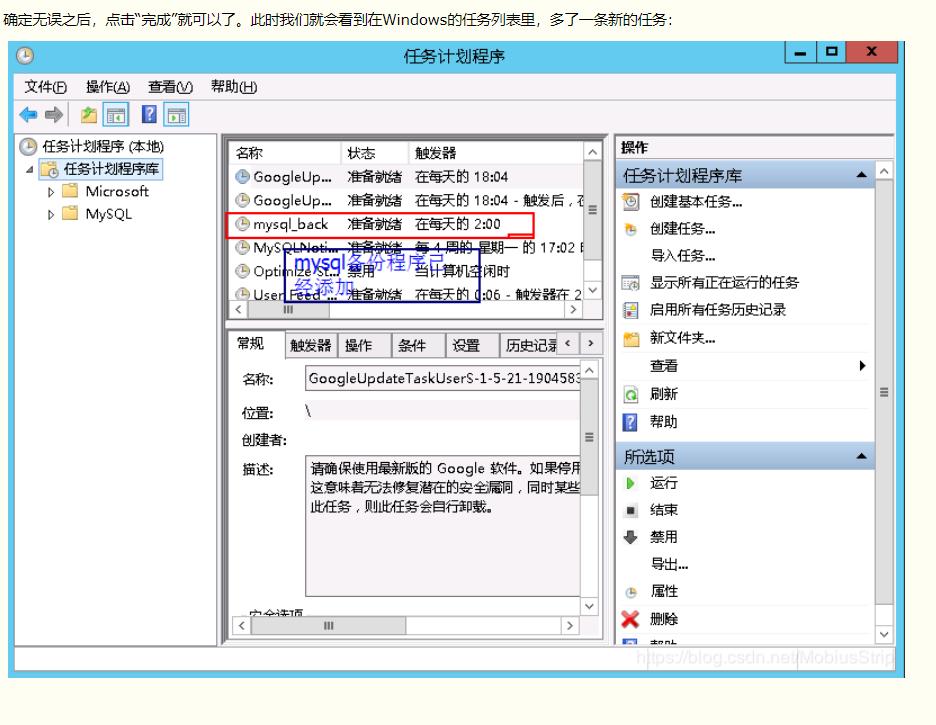
Task: Open the 帮助(H) menu
Action: click(233, 87)
